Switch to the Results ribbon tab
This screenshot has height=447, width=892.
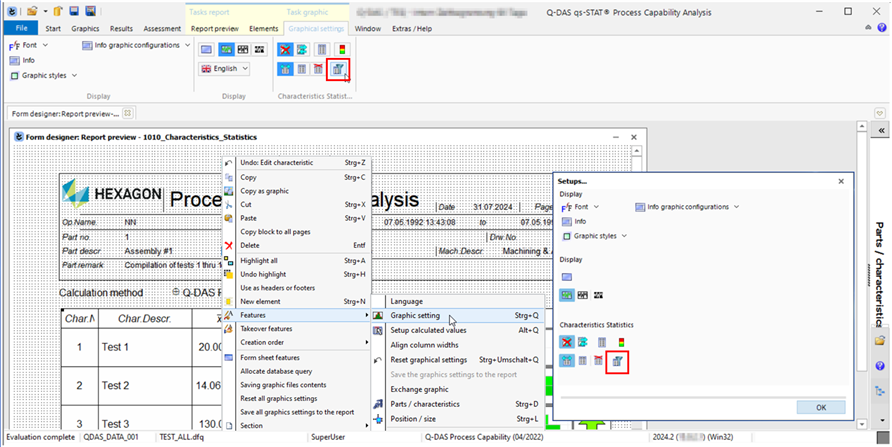121,28
